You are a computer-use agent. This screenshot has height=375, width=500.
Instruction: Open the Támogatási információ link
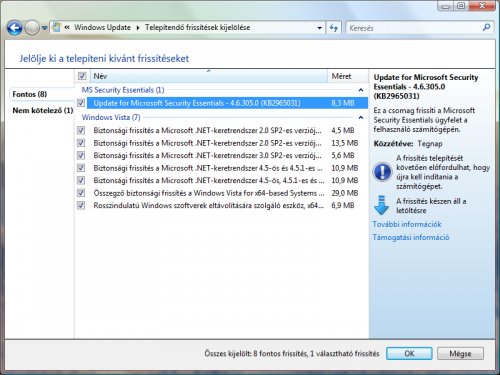point(411,237)
